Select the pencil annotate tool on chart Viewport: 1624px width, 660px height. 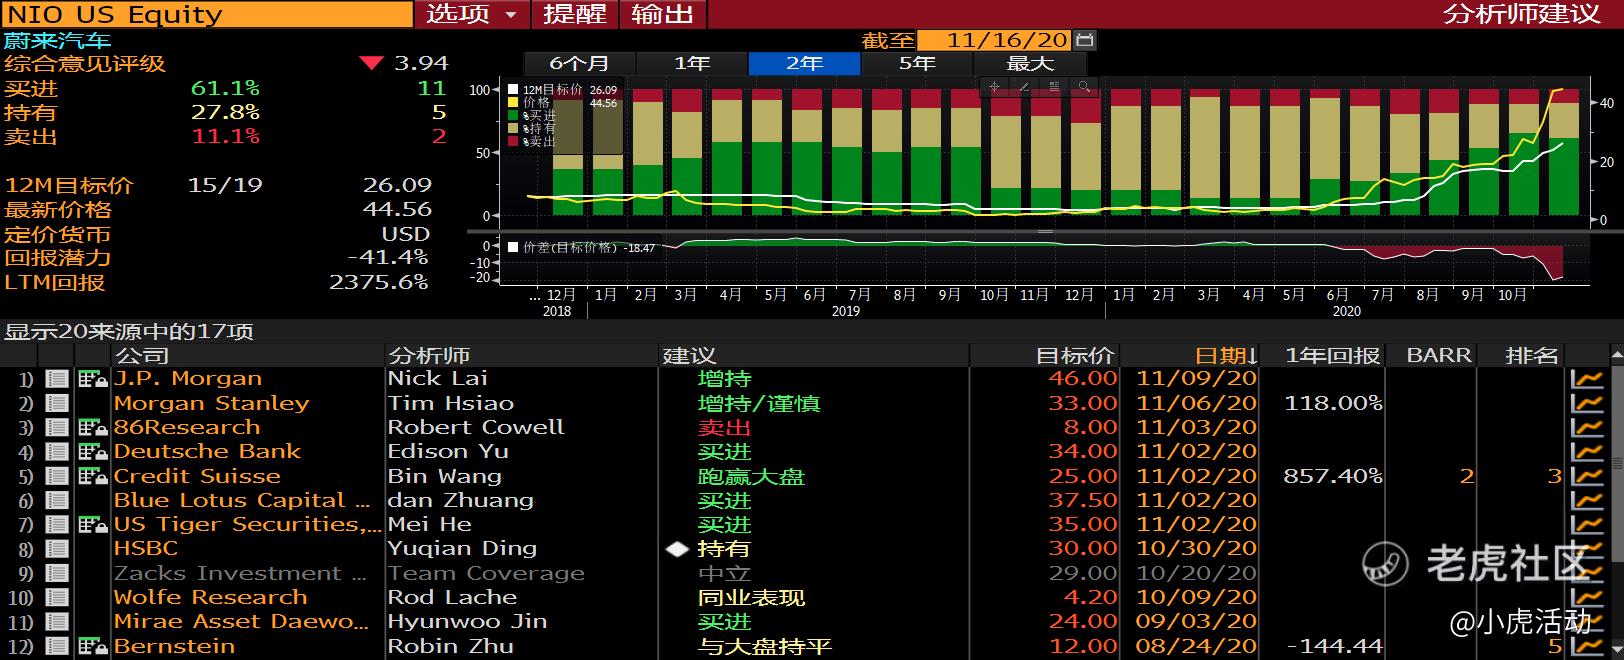[1024, 87]
